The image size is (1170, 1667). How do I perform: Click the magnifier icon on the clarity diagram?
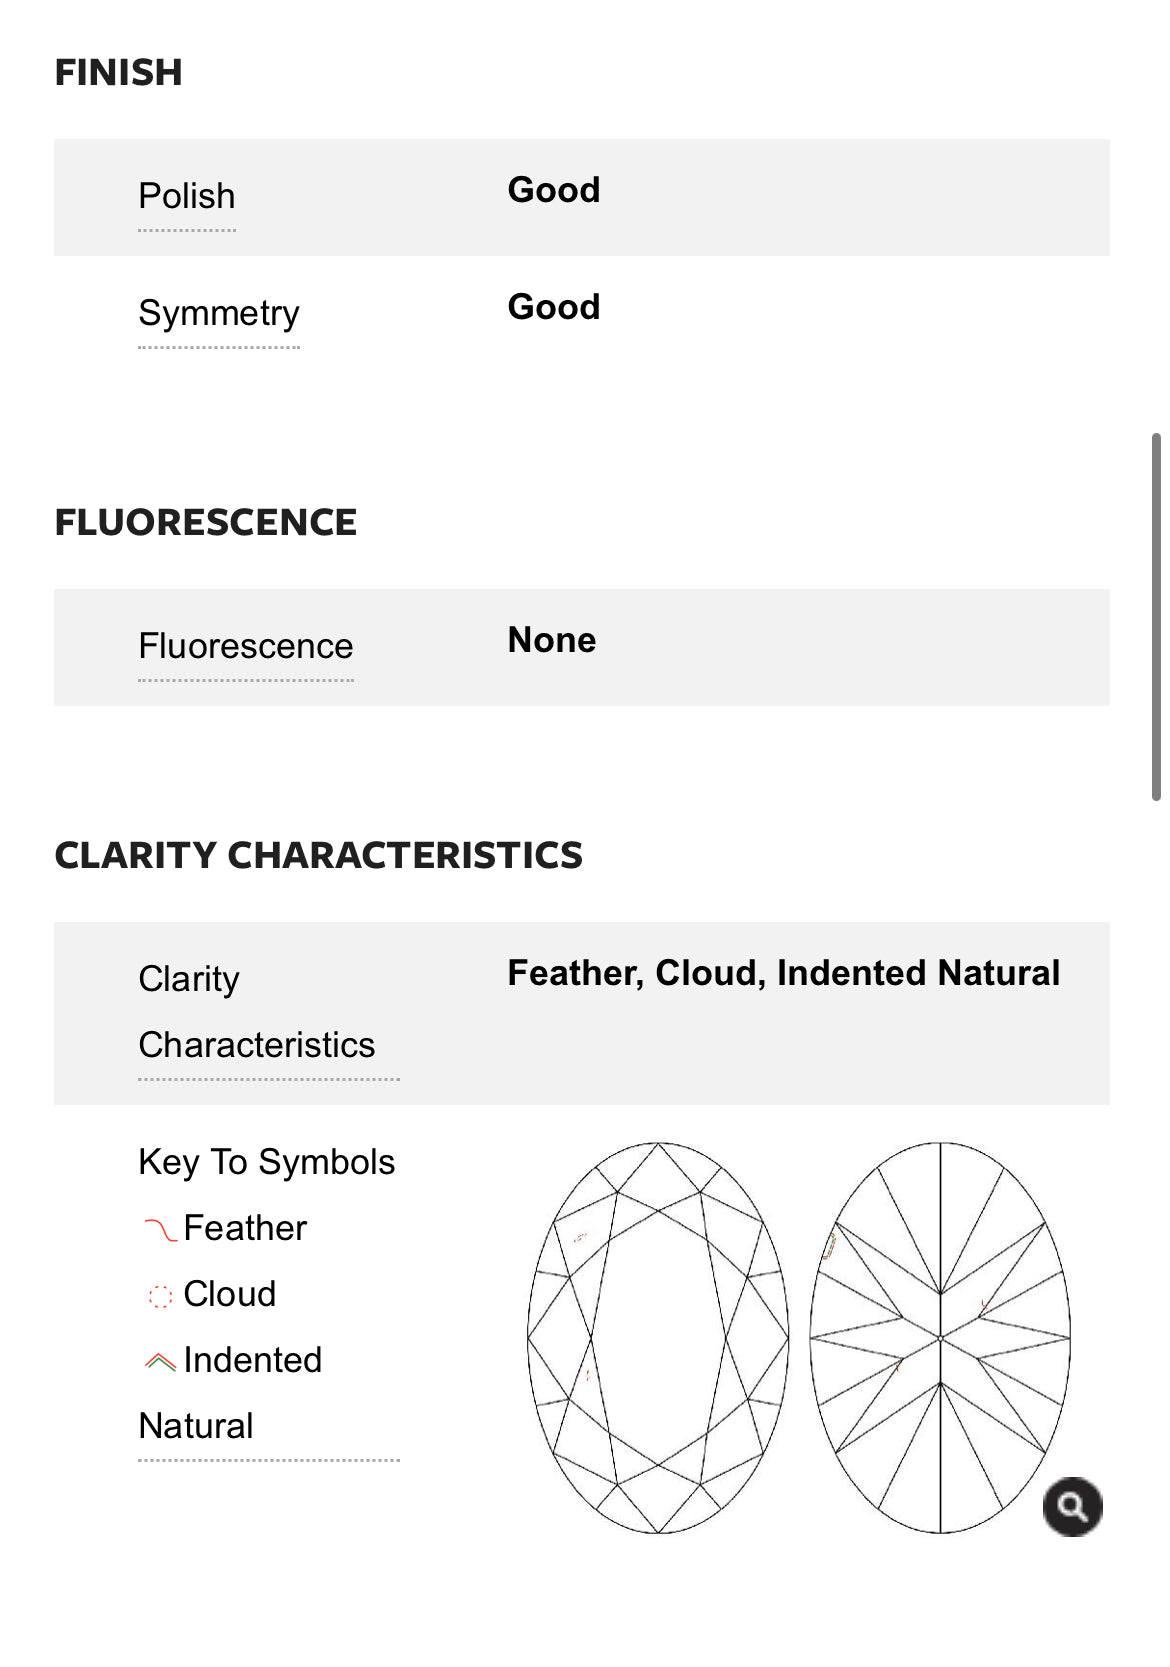point(1072,1506)
